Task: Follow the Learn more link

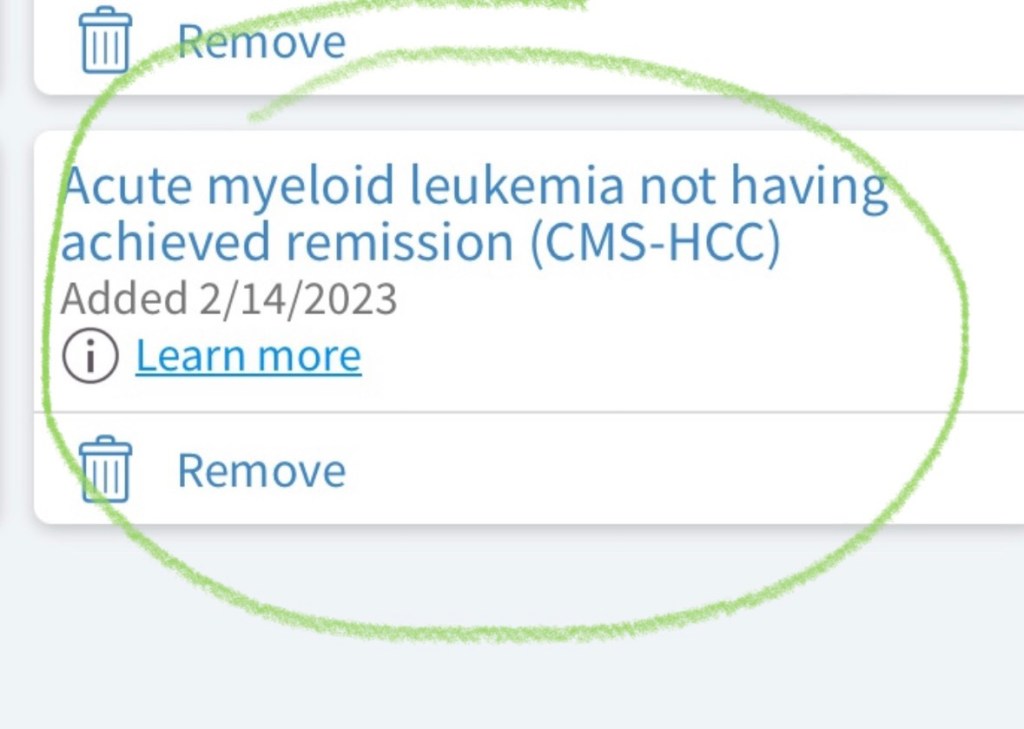Action: tap(248, 356)
